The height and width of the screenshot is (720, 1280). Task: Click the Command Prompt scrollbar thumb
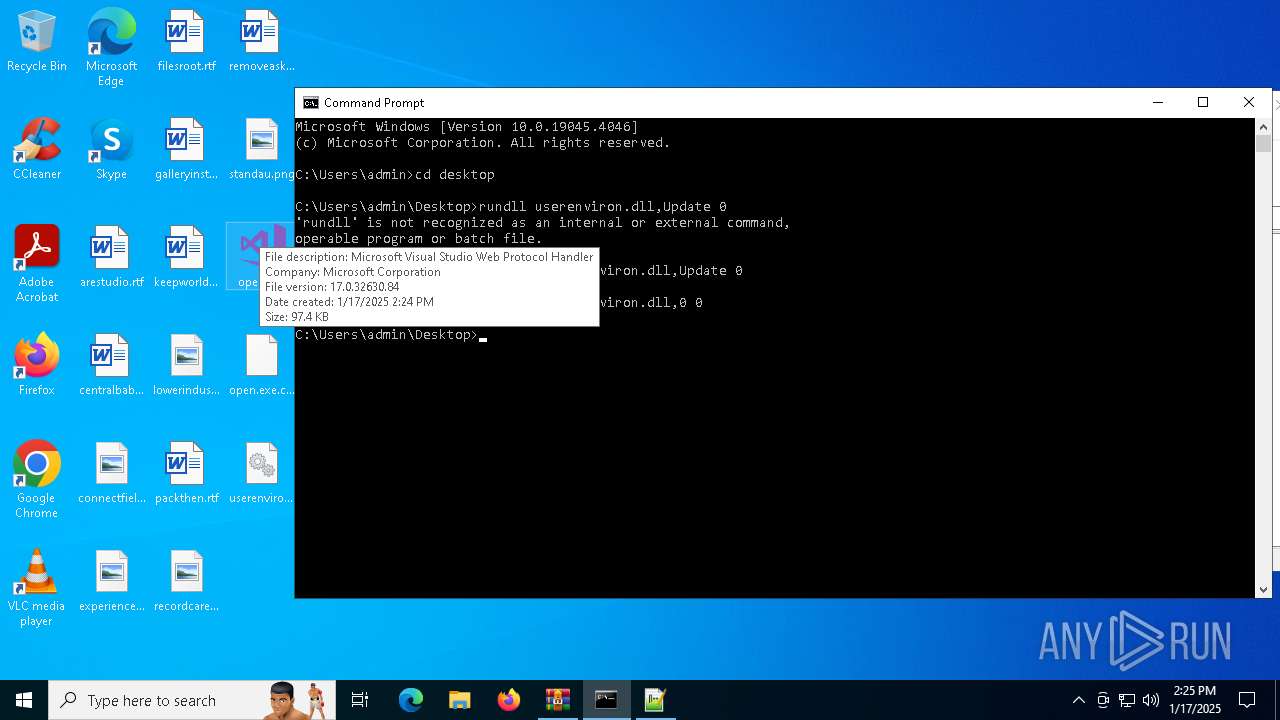click(1263, 144)
